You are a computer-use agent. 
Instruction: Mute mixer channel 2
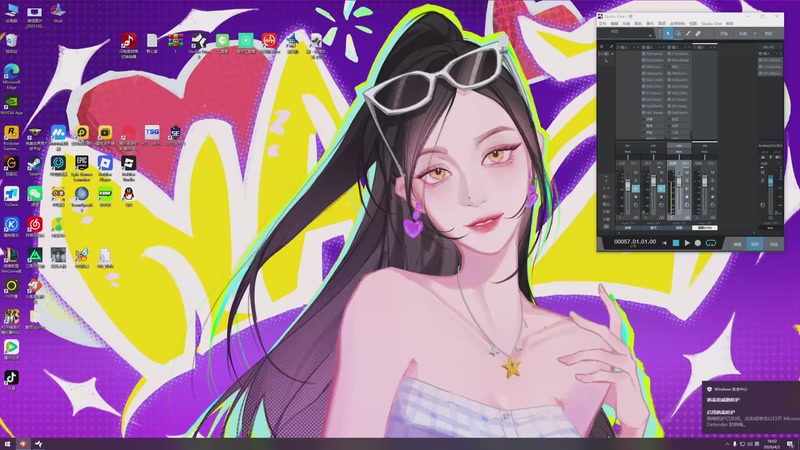pyautogui.click(x=661, y=172)
